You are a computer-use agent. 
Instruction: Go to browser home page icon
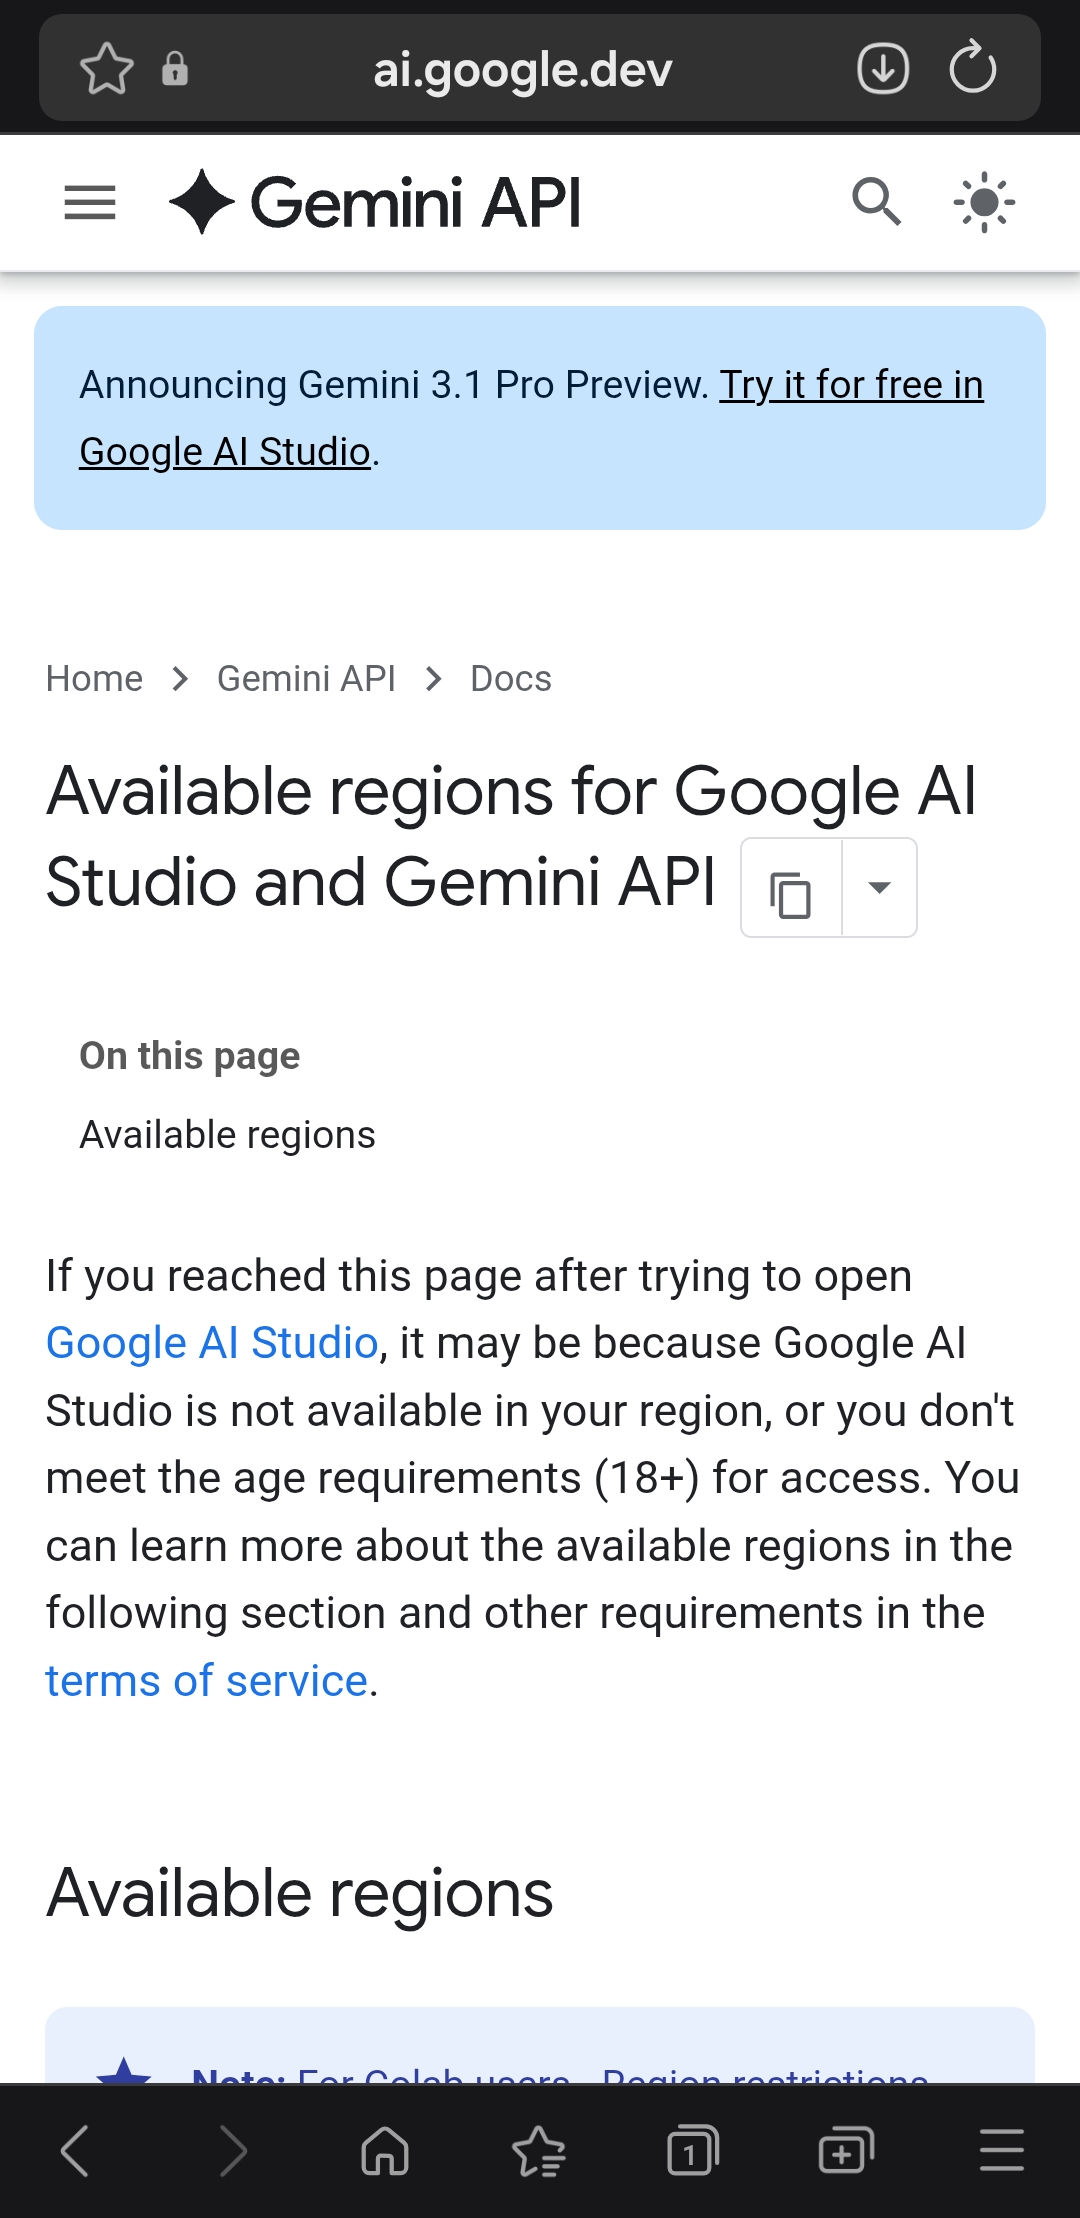pos(385,2151)
